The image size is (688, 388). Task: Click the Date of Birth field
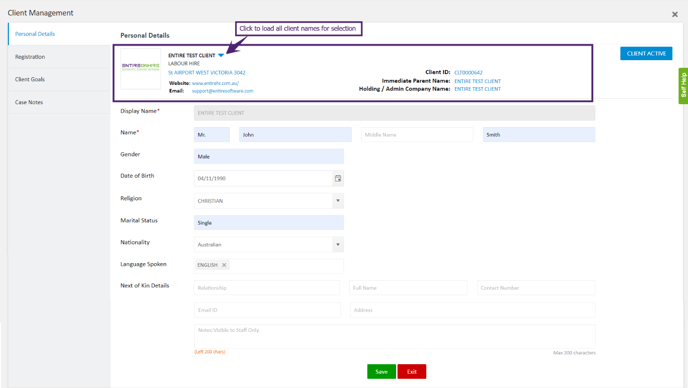(263, 178)
